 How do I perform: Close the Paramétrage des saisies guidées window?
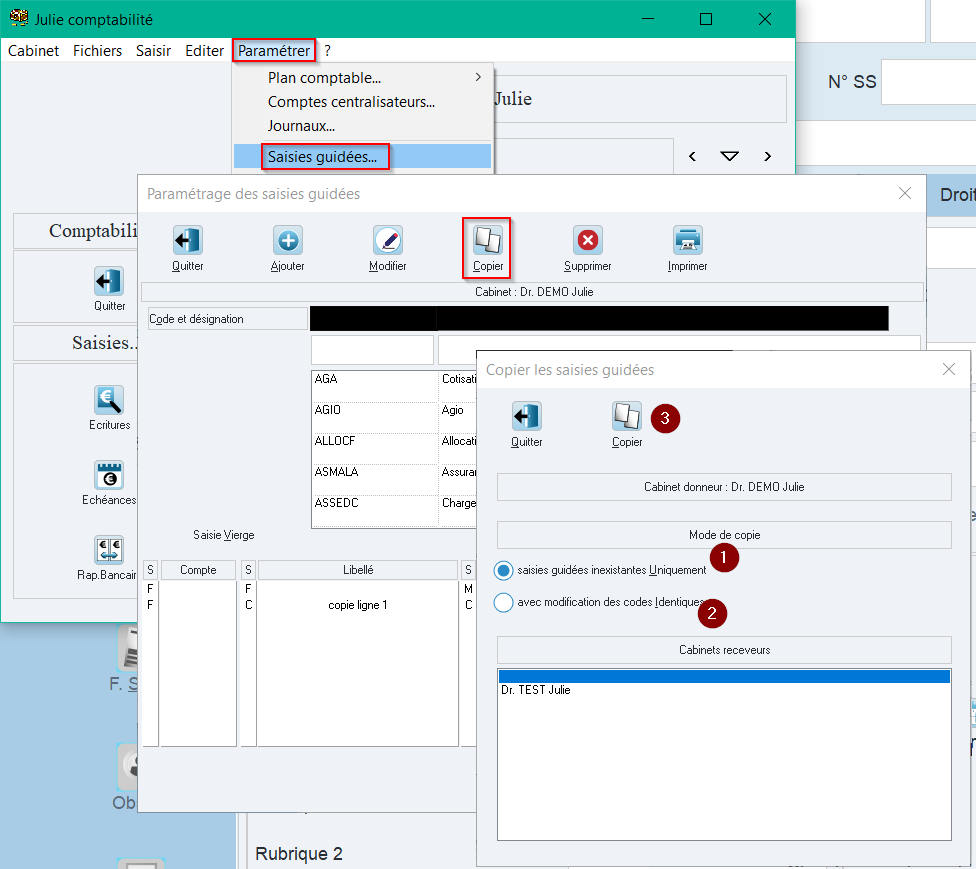(x=905, y=194)
